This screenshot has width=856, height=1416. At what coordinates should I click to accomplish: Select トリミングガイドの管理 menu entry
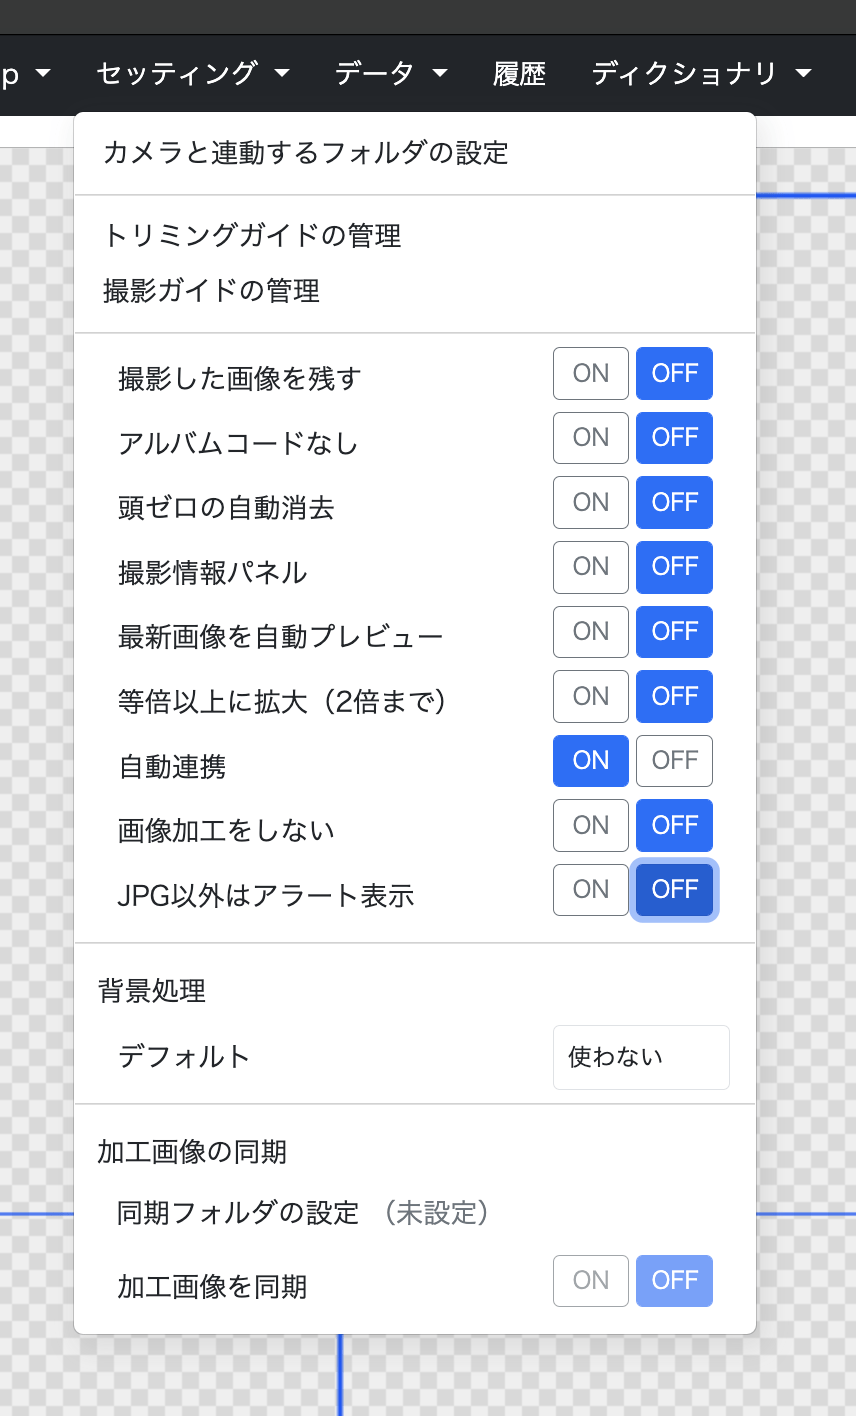click(x=252, y=236)
